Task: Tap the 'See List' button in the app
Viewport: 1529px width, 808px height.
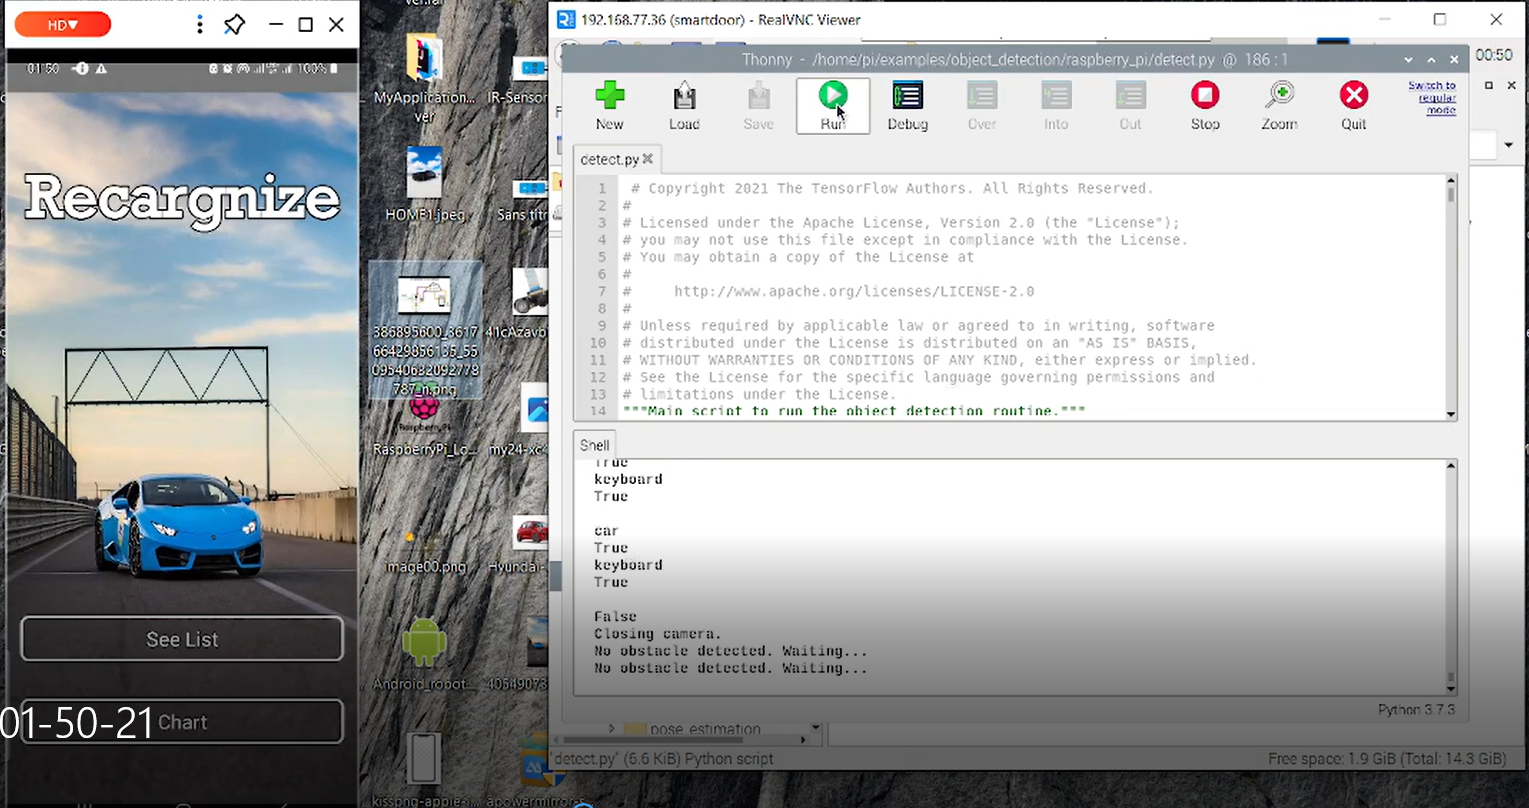Action: pyautogui.click(x=182, y=639)
